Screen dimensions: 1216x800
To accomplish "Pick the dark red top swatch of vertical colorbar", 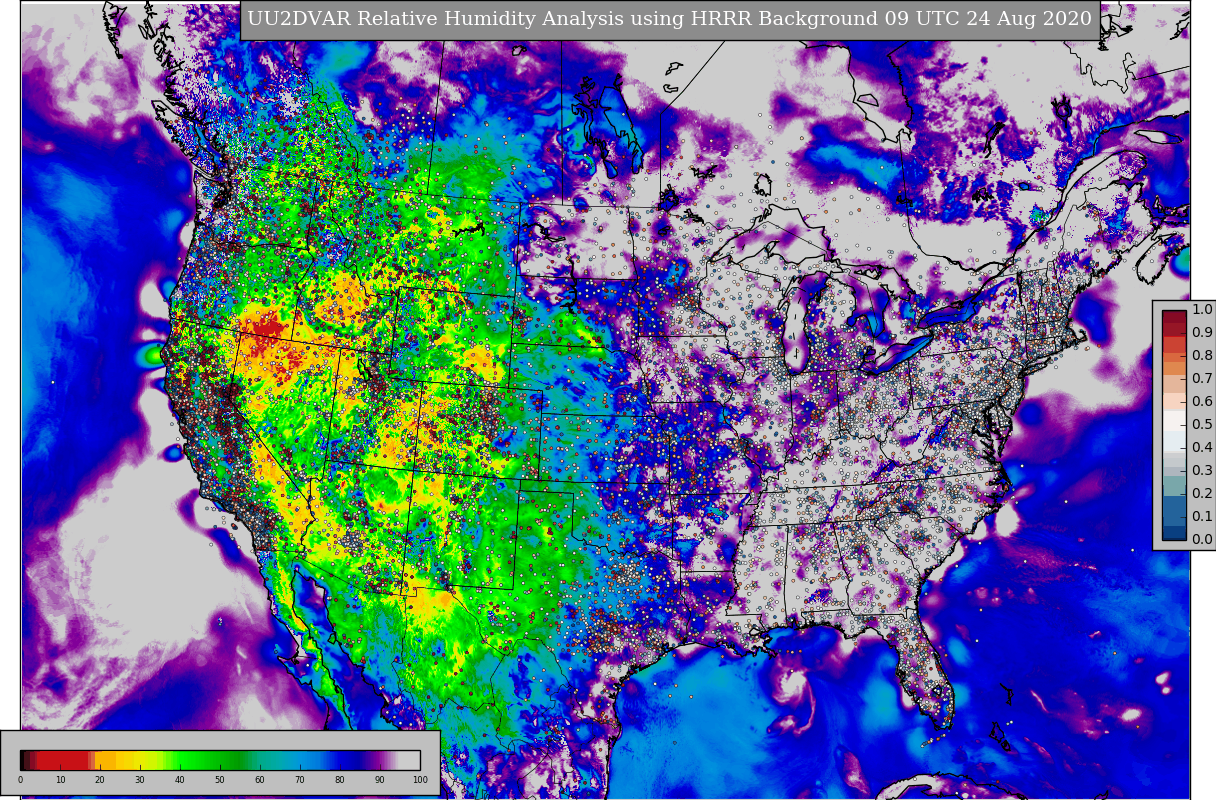I will [x=1174, y=317].
